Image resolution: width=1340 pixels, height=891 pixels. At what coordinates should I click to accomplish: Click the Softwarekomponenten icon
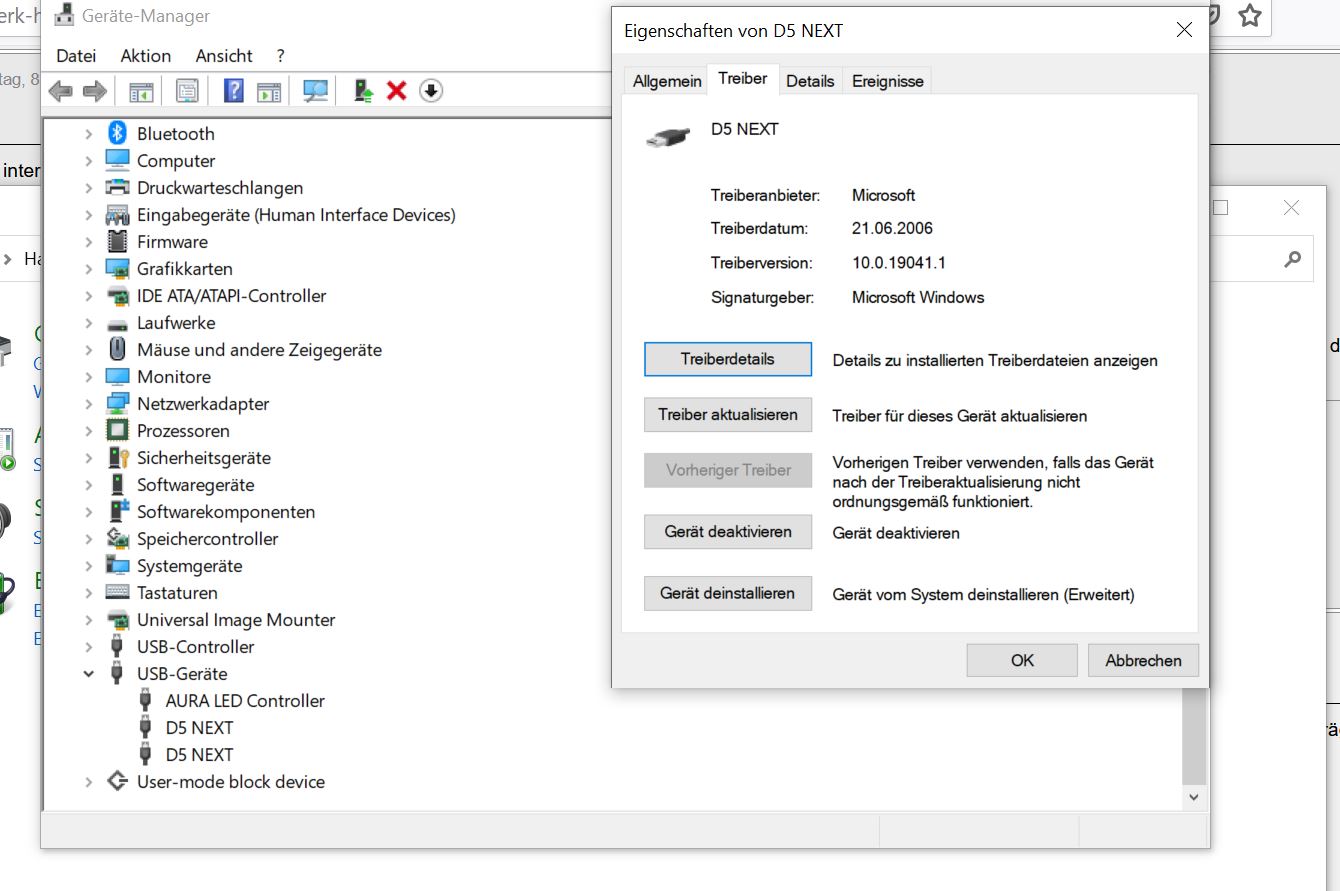click(118, 511)
